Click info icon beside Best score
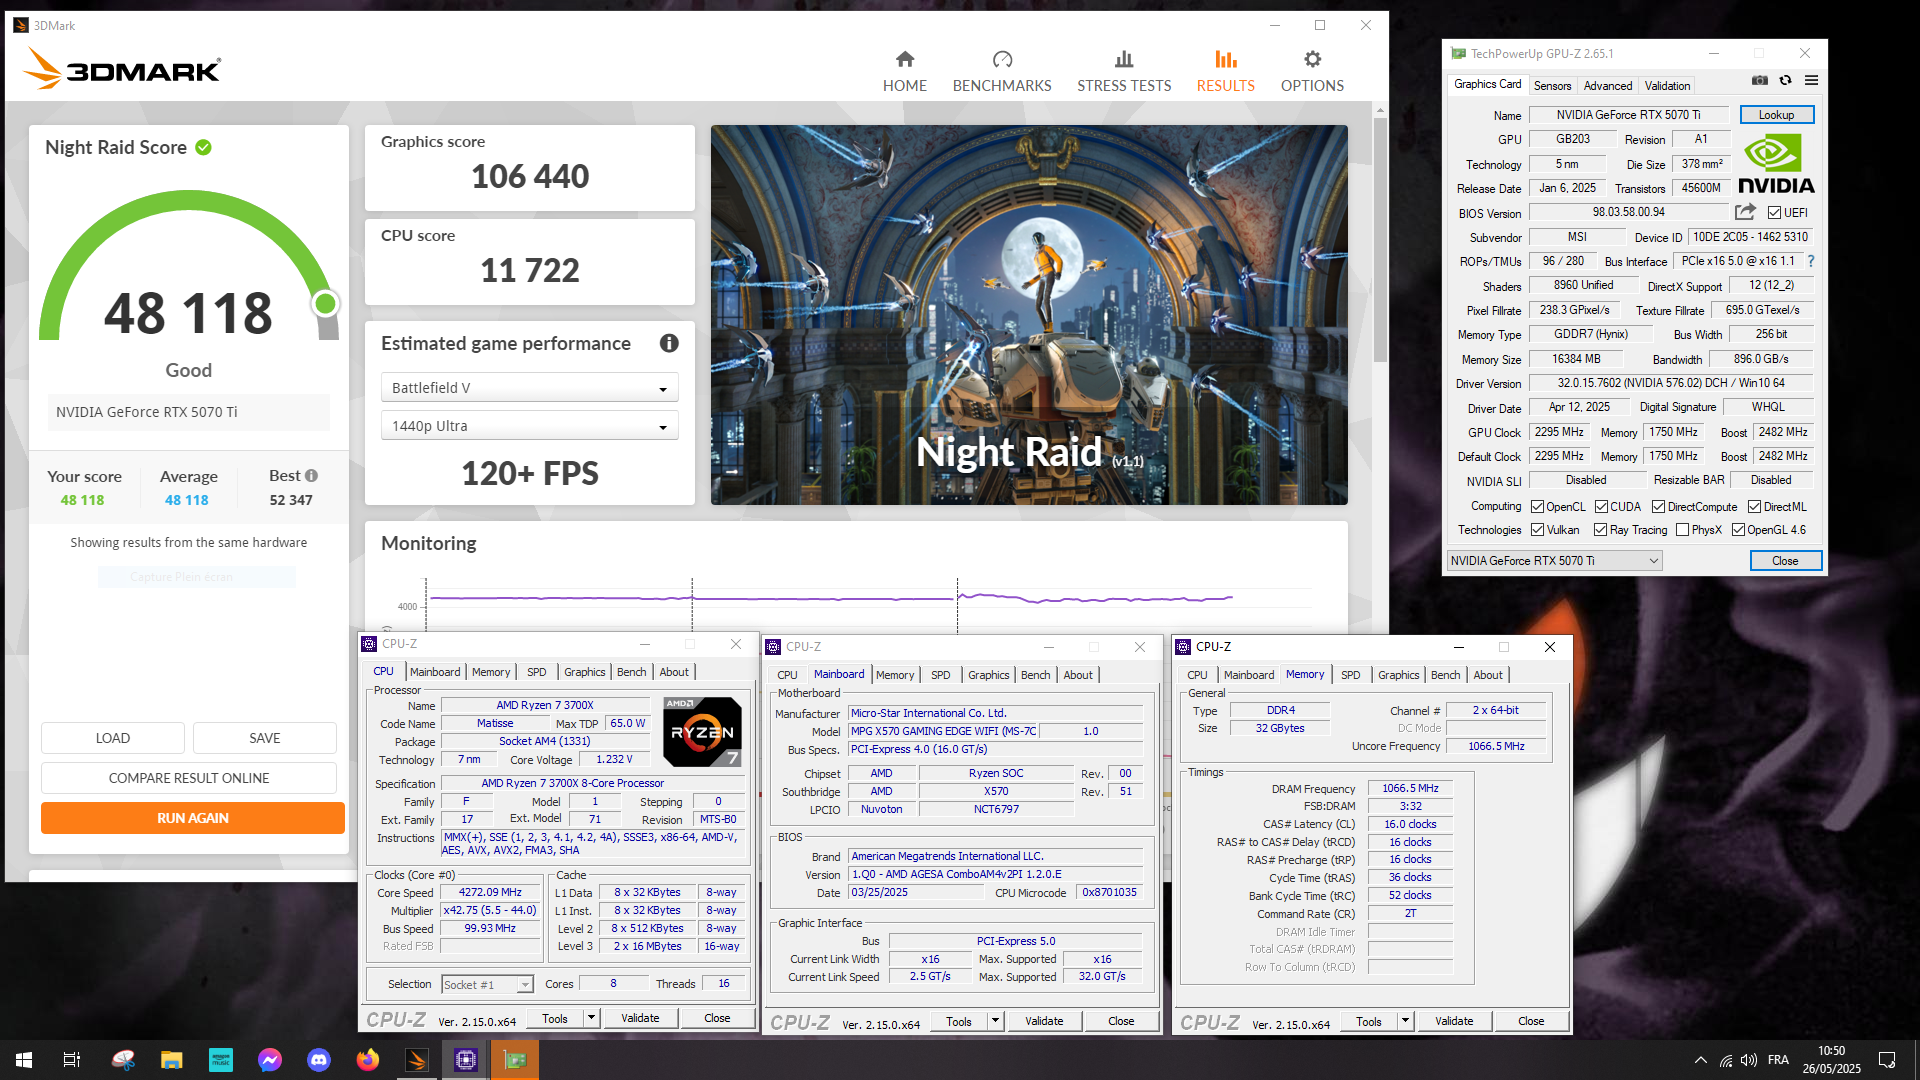Image resolution: width=1920 pixels, height=1080 pixels. click(x=311, y=476)
